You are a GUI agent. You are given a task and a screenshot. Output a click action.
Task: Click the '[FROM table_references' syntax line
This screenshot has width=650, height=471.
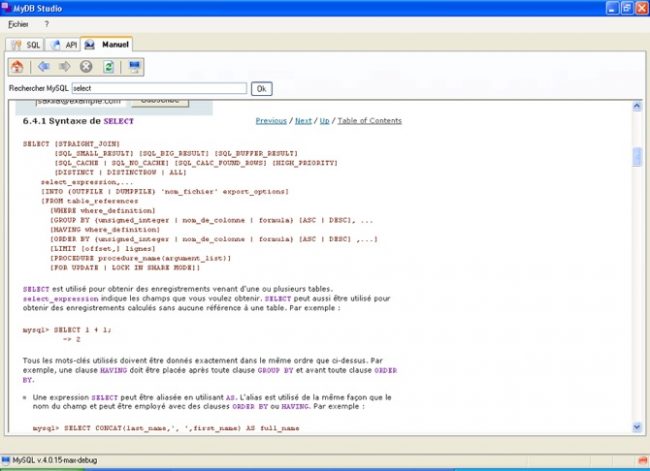[90, 201]
